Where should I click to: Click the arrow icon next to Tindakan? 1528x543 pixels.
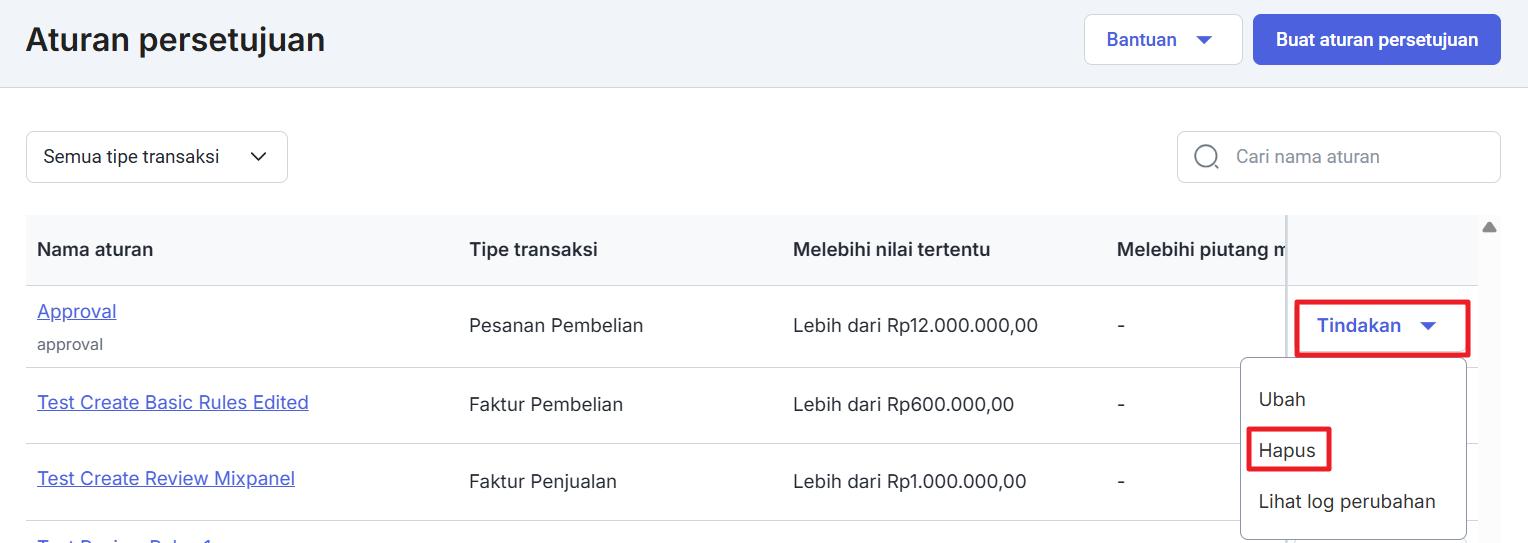(x=1428, y=326)
